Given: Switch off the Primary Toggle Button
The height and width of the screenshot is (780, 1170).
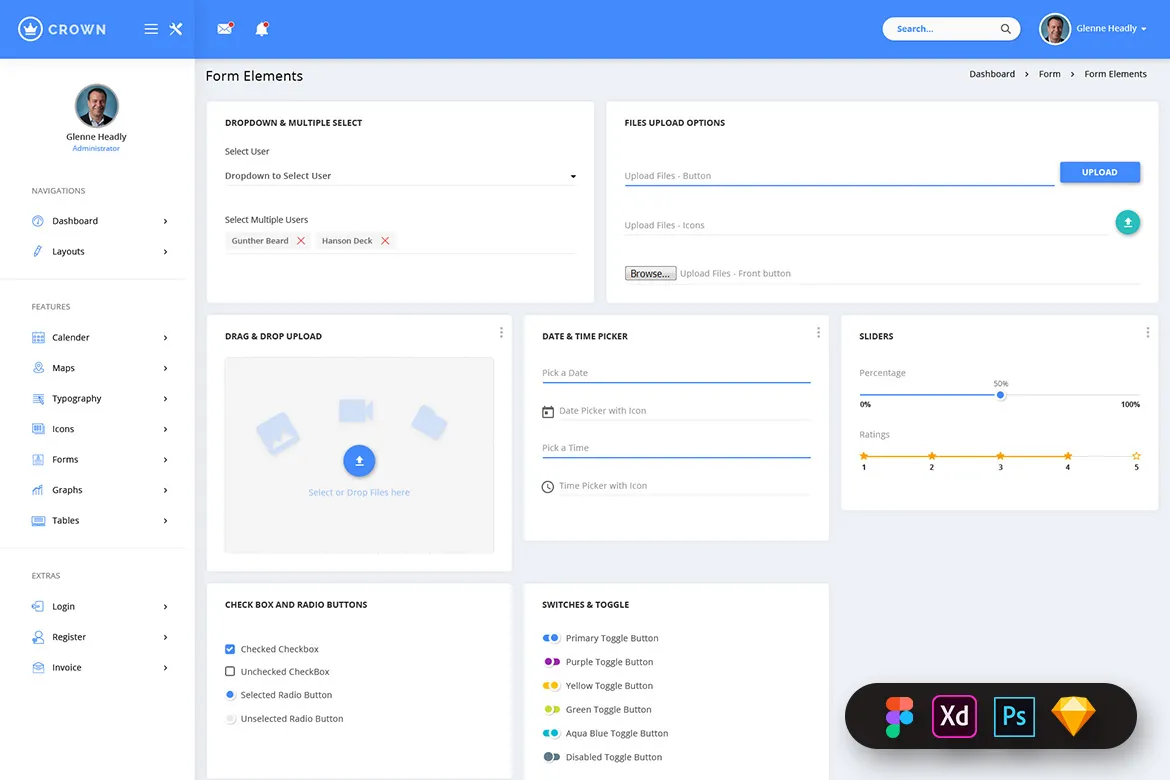Looking at the screenshot, I should click(550, 637).
